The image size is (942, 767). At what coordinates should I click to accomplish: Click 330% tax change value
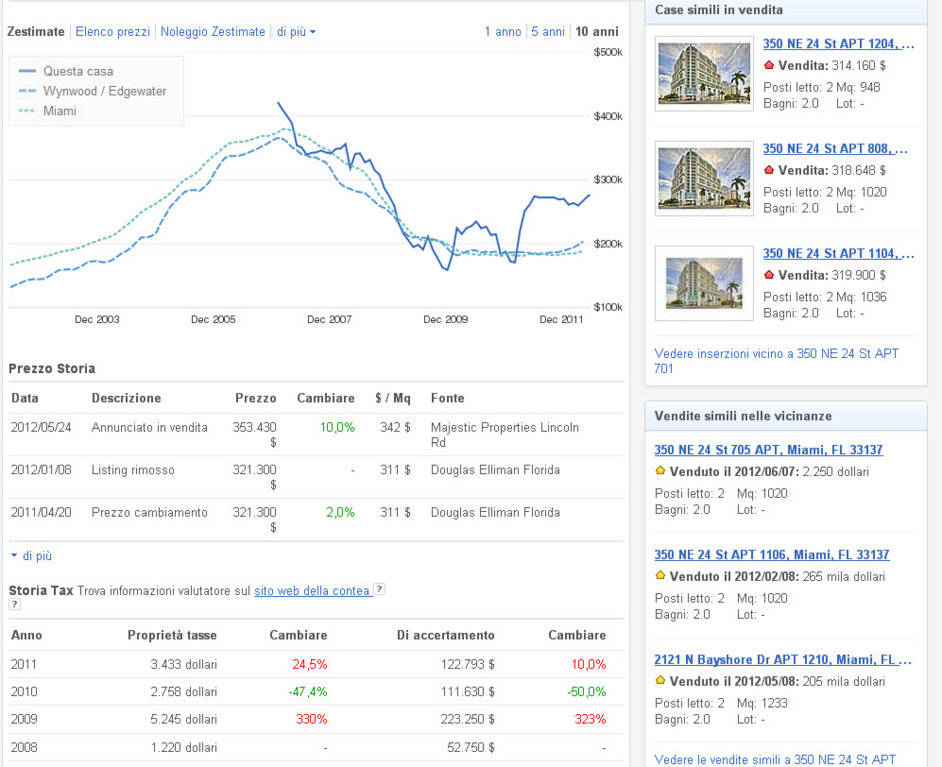[311, 719]
